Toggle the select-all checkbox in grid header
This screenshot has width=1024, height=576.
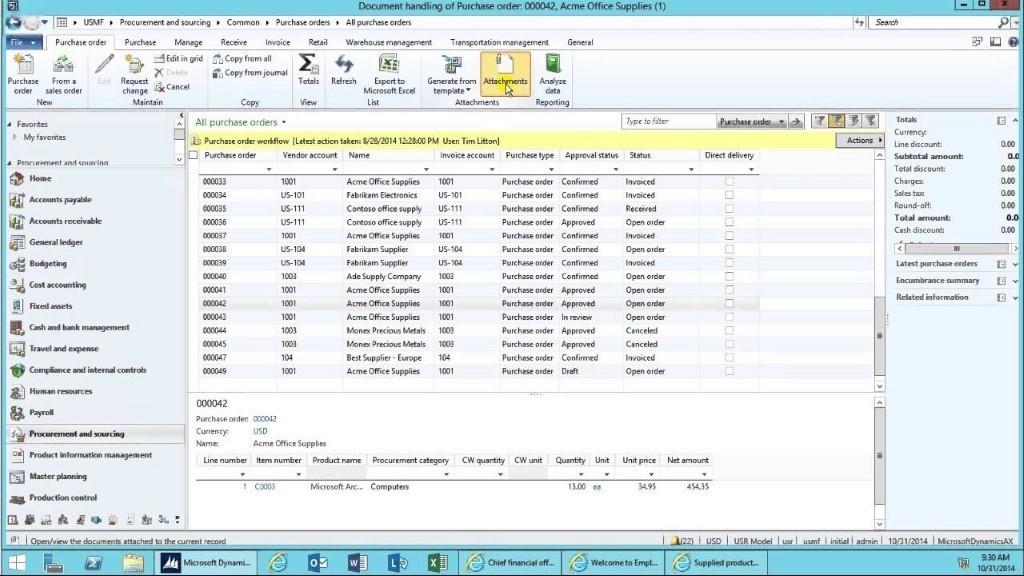(x=193, y=155)
